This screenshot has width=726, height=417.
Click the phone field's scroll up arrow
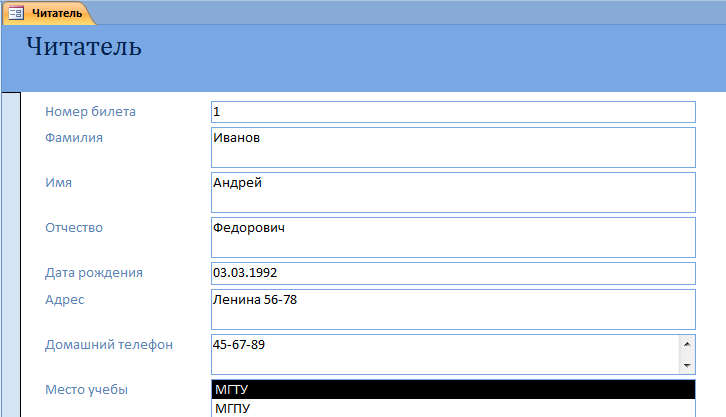coord(687,344)
